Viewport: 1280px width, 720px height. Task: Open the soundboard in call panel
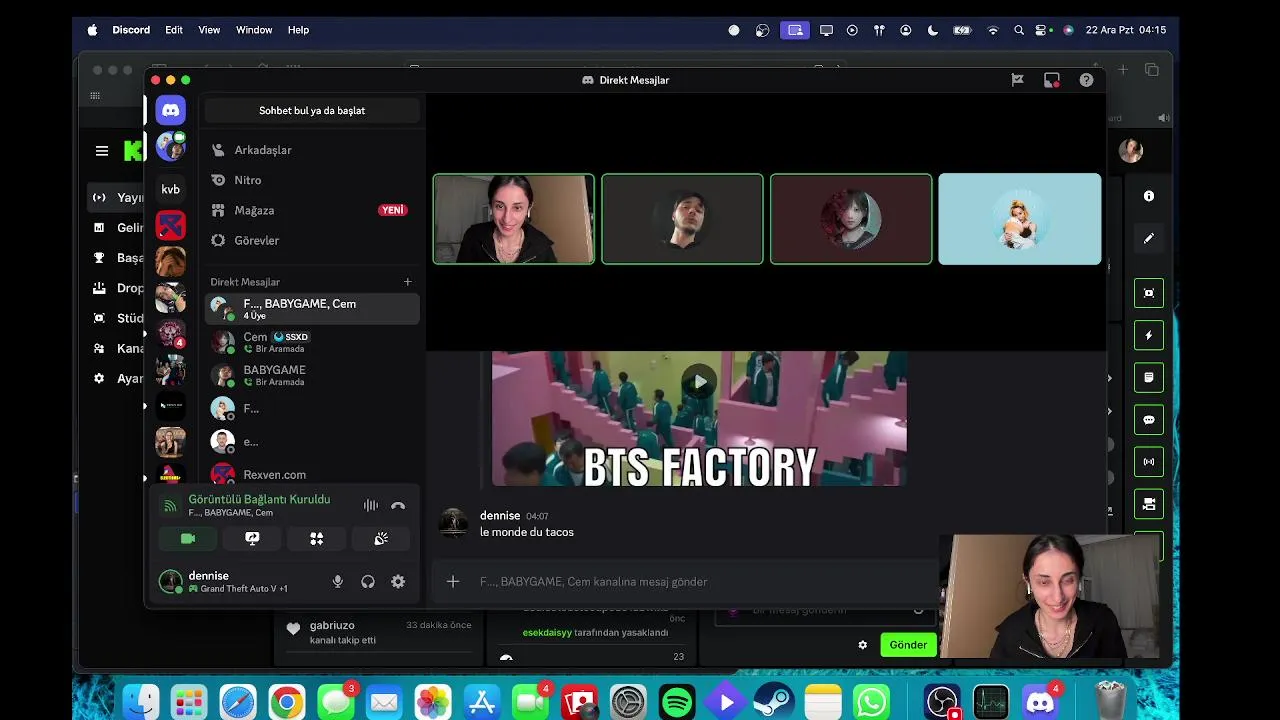381,538
